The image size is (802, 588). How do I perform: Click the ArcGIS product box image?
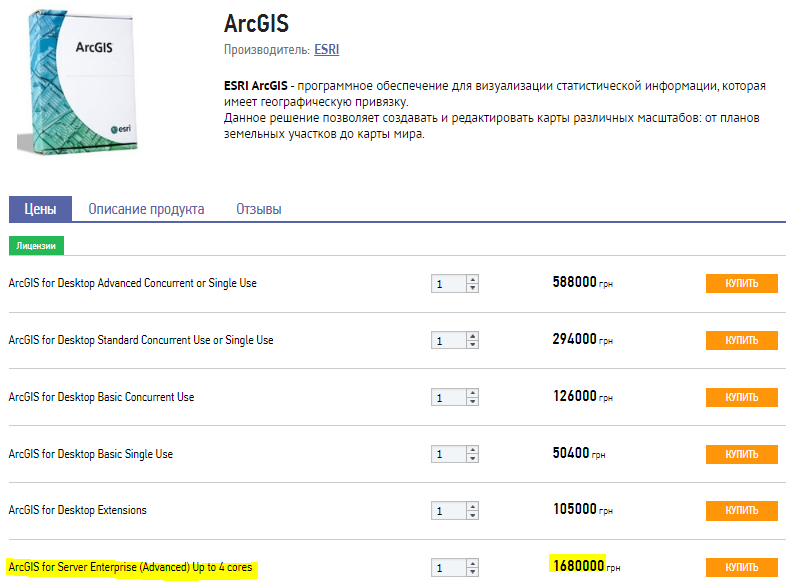(x=78, y=82)
